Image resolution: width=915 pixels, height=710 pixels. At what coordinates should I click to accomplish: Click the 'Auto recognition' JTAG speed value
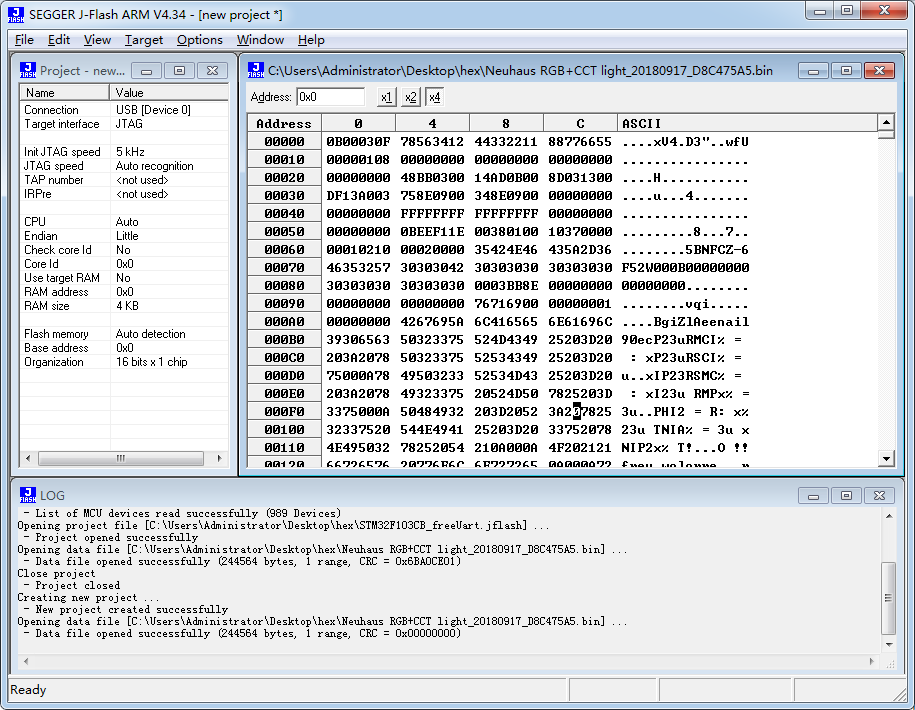[155, 166]
